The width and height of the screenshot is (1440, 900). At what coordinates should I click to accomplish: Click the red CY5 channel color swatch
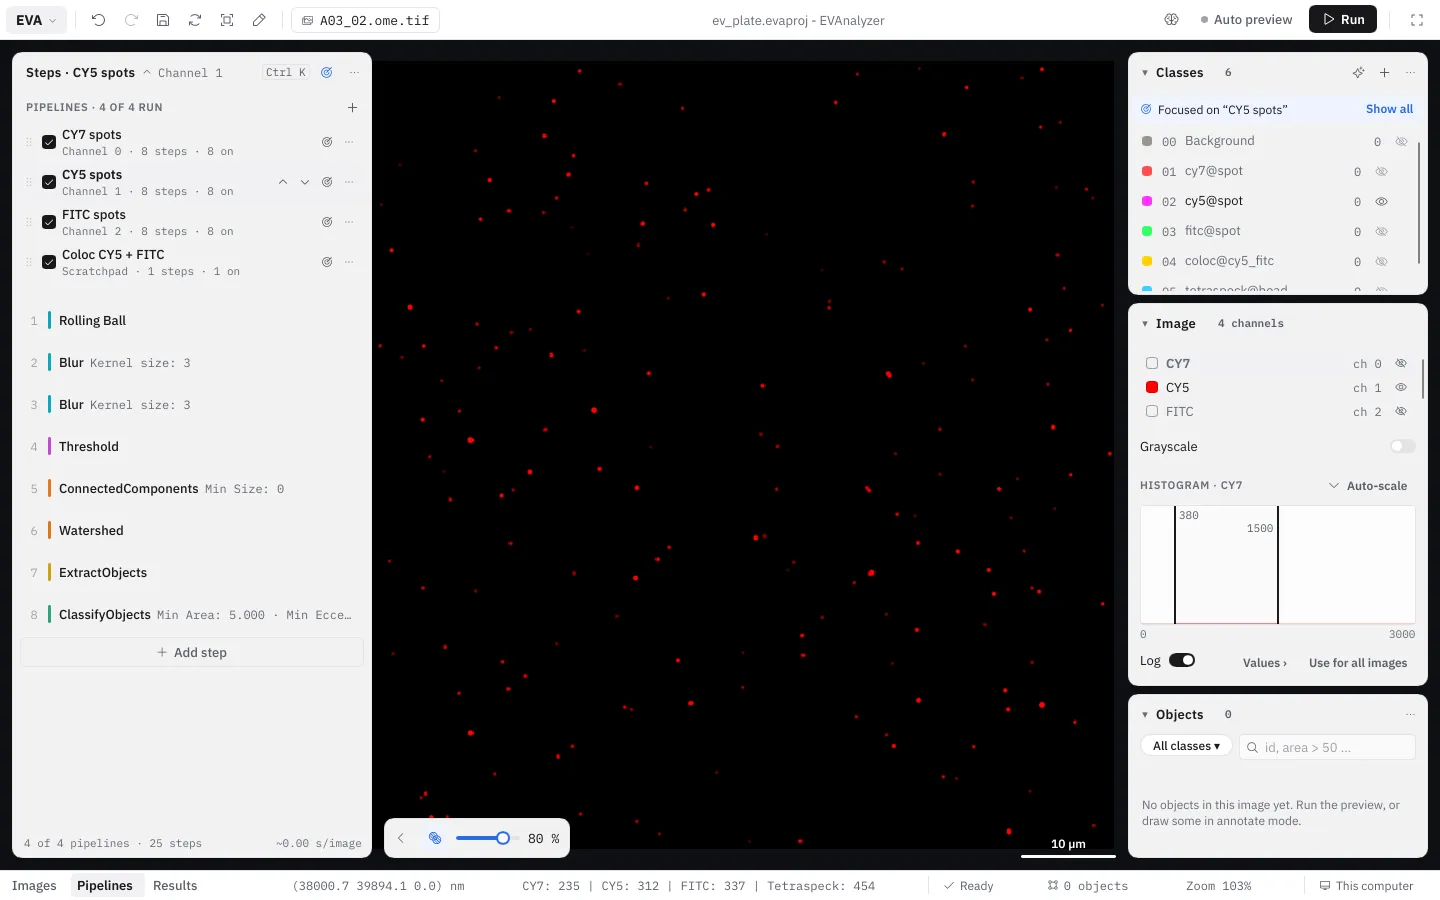click(x=1152, y=387)
